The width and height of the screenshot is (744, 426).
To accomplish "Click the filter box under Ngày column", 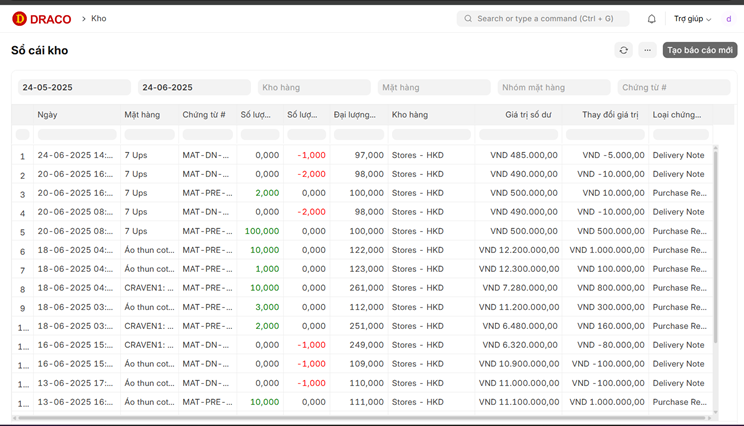I will [x=77, y=135].
